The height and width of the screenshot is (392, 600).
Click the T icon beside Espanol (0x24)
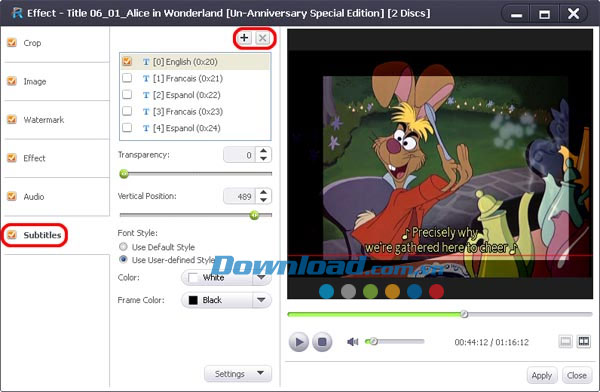tap(146, 128)
